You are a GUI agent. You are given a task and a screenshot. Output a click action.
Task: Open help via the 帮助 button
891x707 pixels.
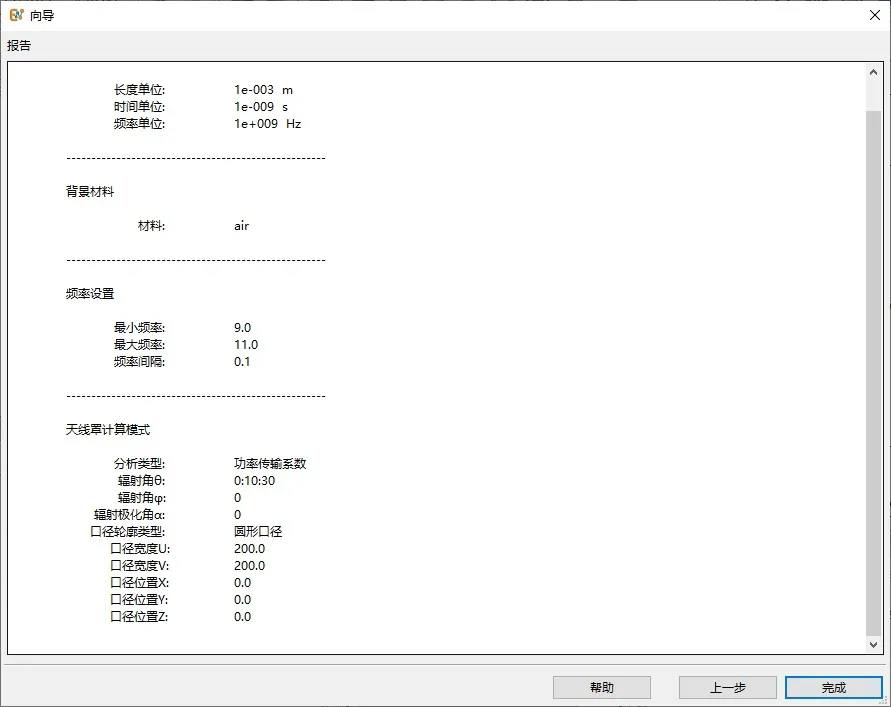(601, 688)
